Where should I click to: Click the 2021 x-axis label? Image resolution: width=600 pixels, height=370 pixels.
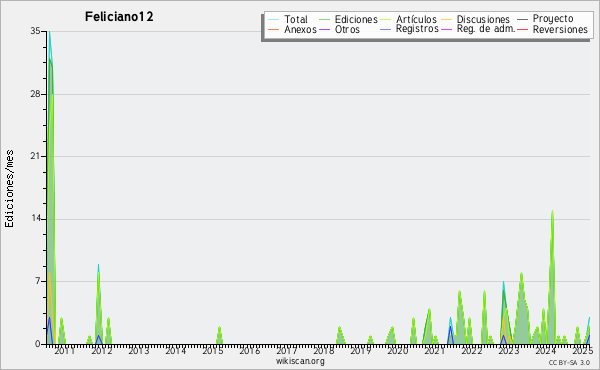point(435,350)
